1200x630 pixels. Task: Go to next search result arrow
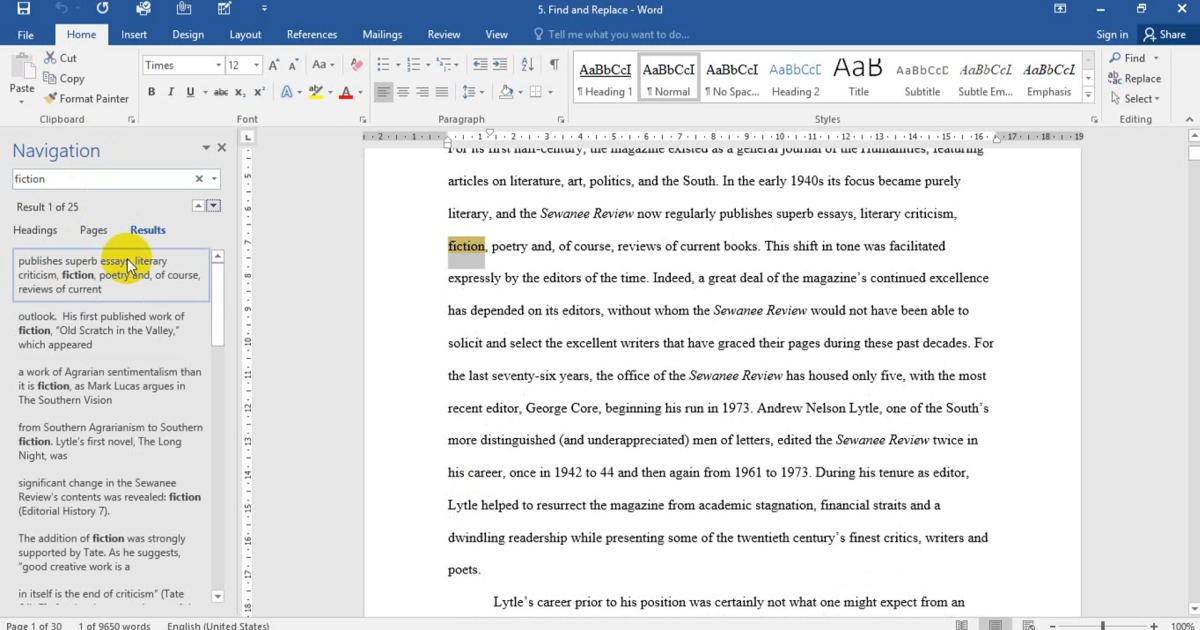pos(214,206)
